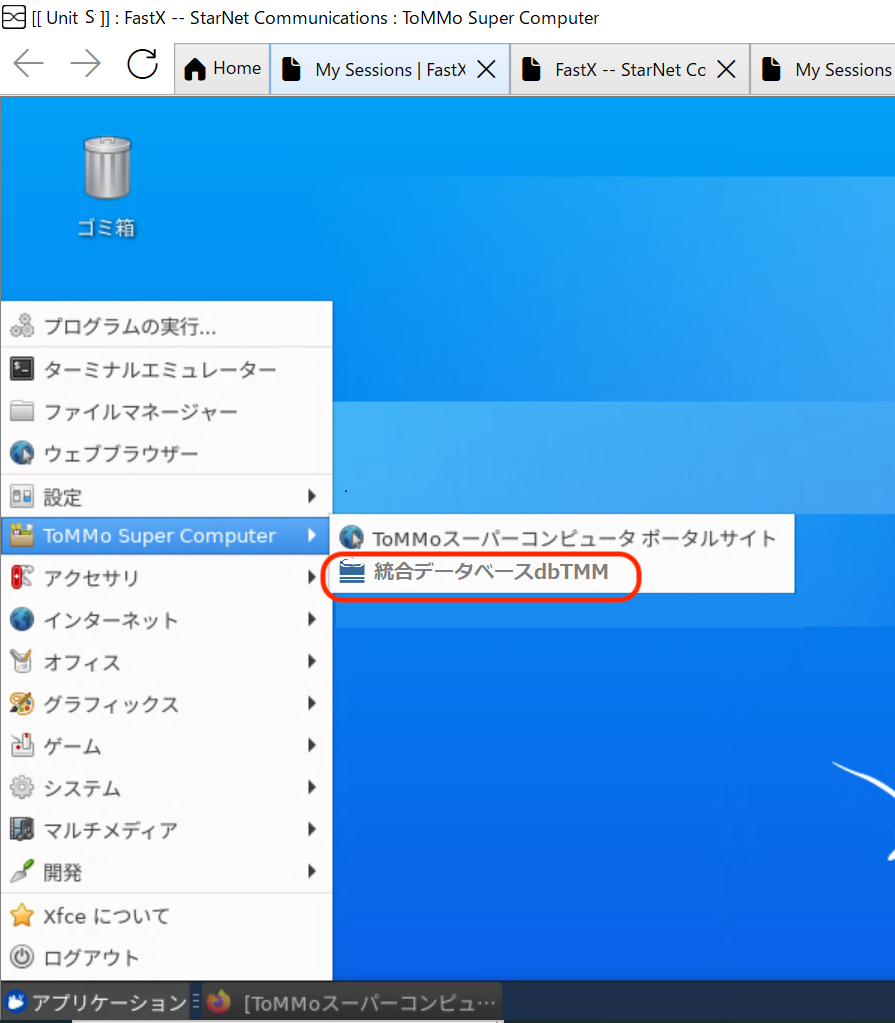The height and width of the screenshot is (1023, 895).
Task: Switch to the last My Sessions tab
Action: pyautogui.click(x=823, y=69)
